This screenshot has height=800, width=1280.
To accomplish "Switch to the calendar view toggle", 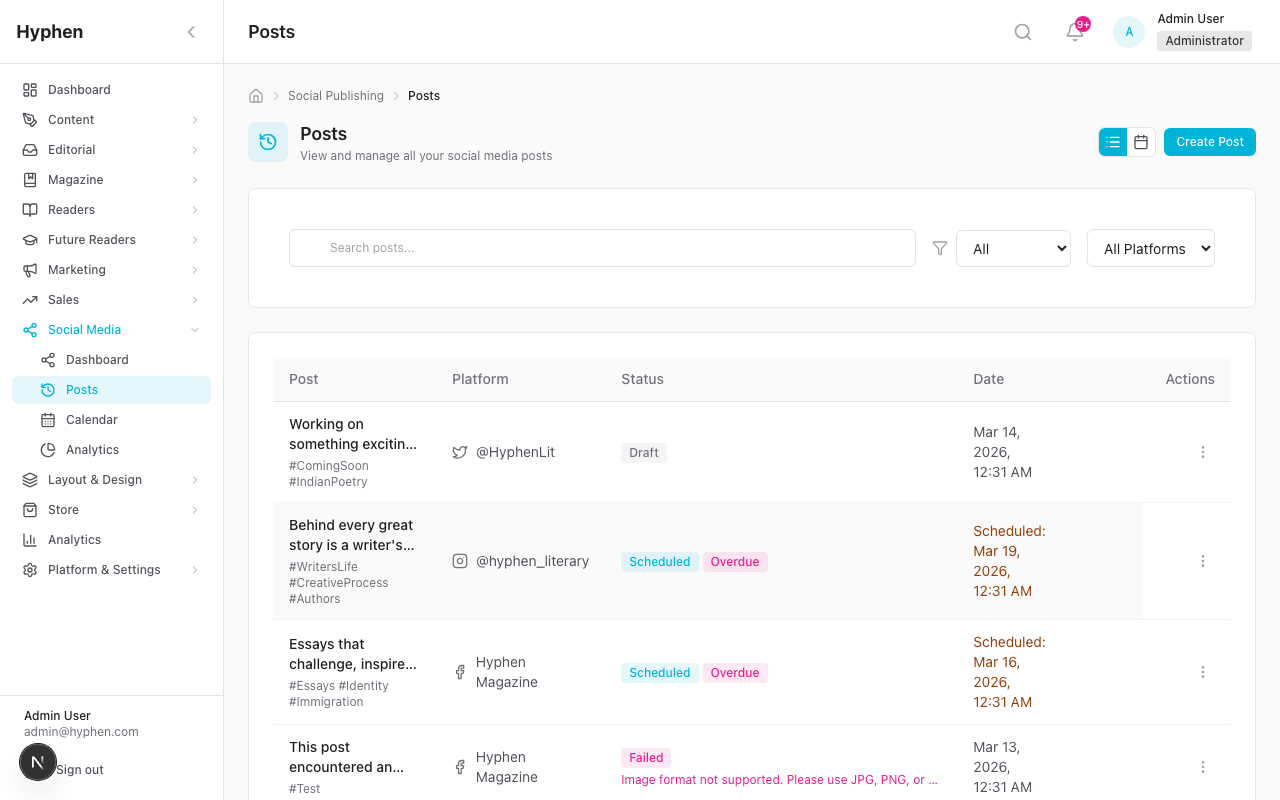I will pos(1141,142).
